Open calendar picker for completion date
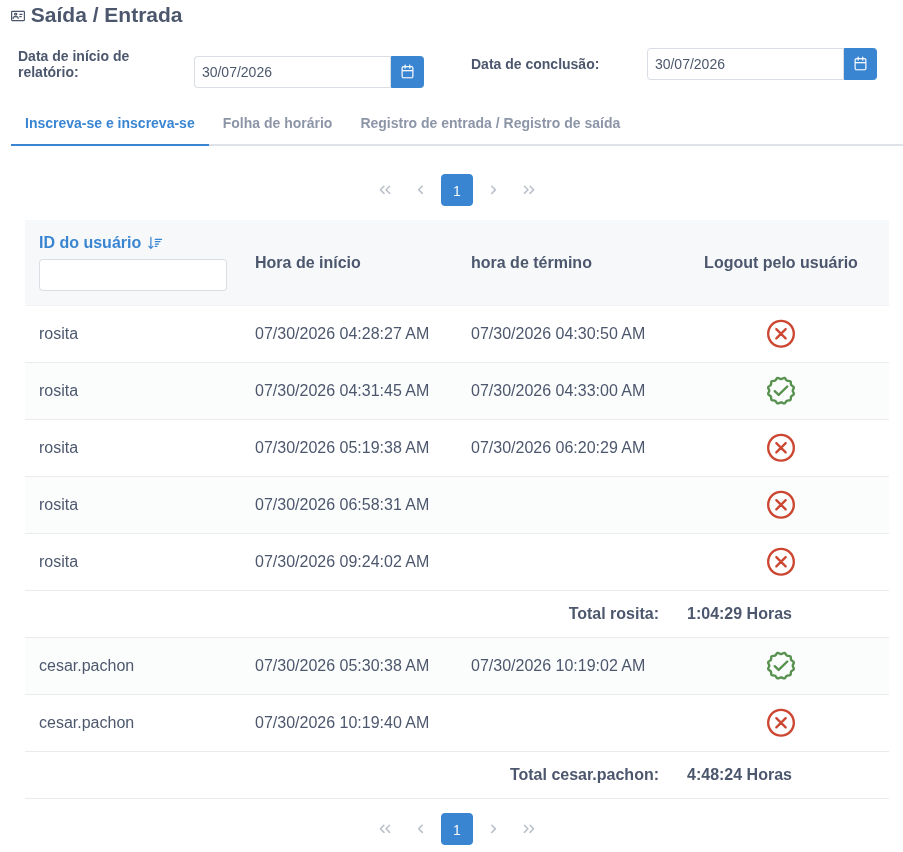 point(860,64)
